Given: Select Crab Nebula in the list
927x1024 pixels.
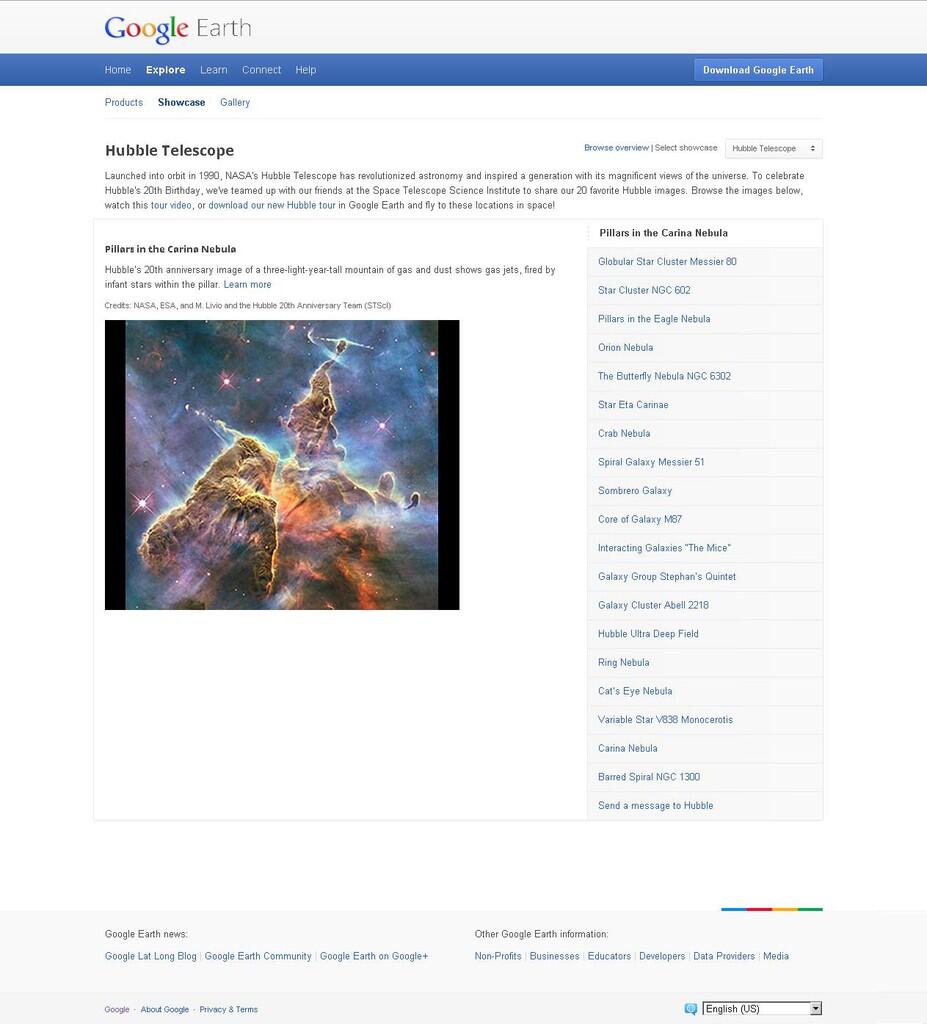Looking at the screenshot, I should click(x=705, y=434).
